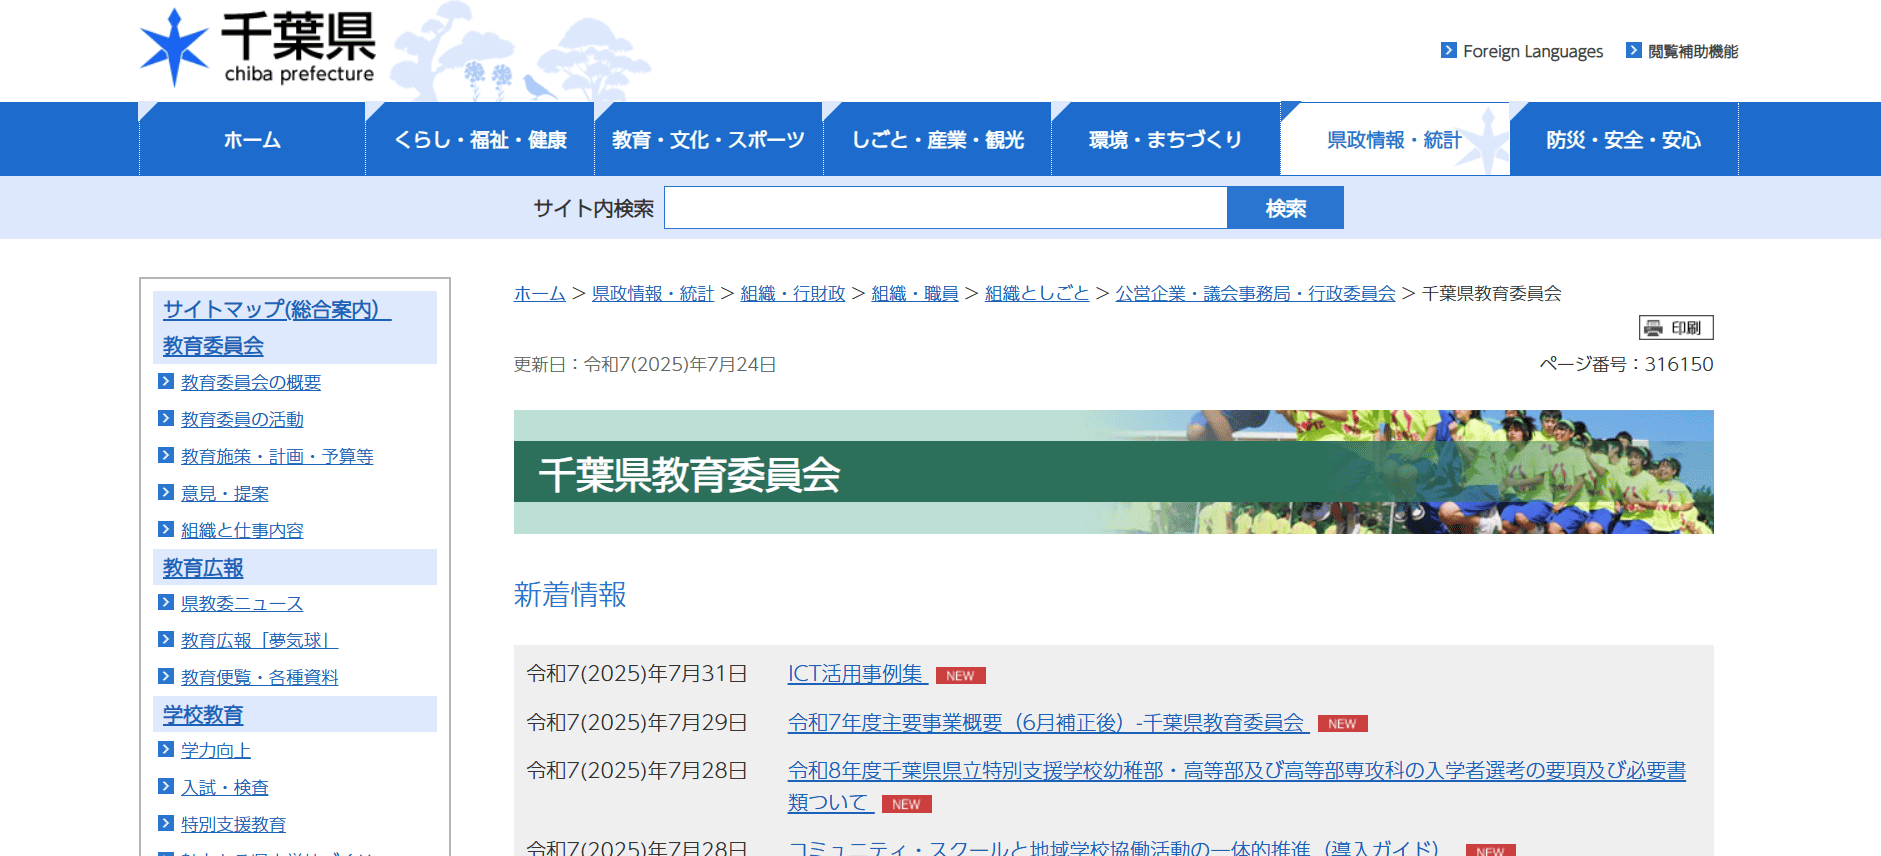Open 教育便覧・各種資料 sidebar link
The width and height of the screenshot is (1881, 856).
[260, 677]
